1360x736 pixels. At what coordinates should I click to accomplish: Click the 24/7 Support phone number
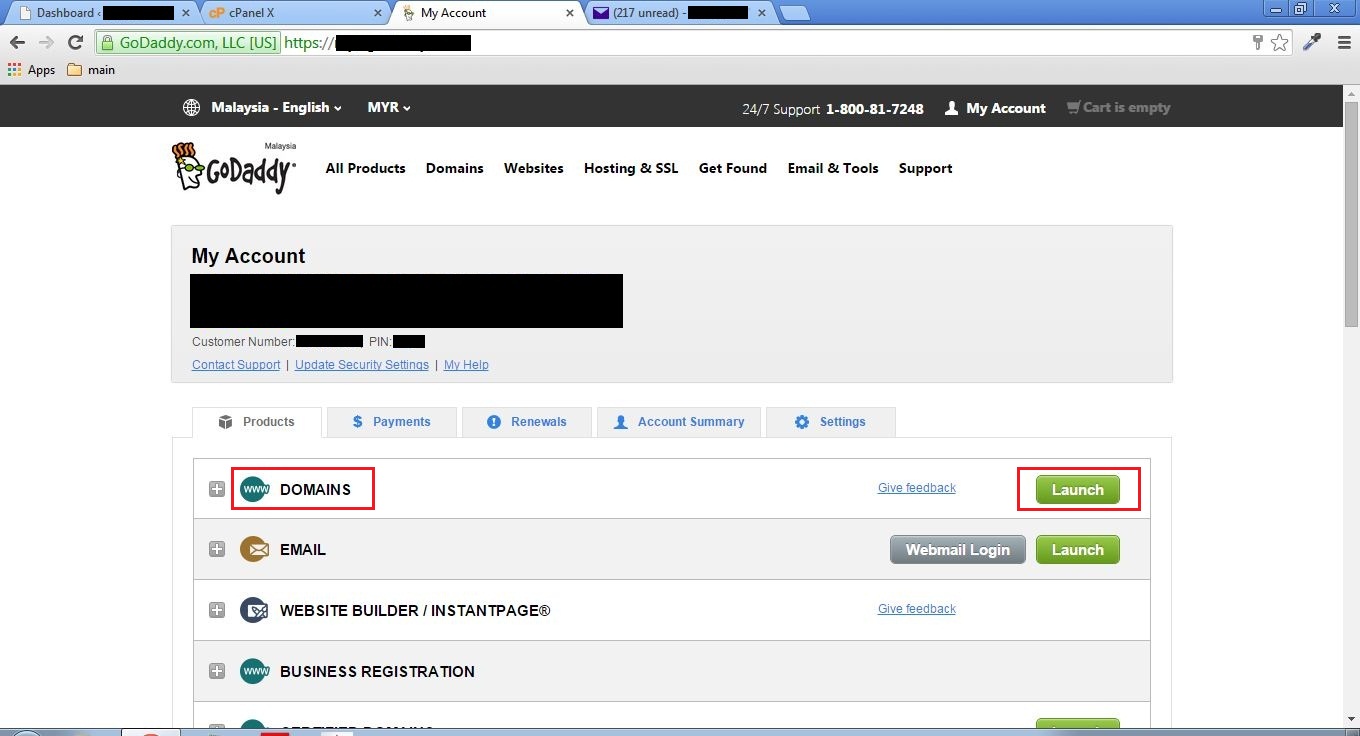[874, 108]
